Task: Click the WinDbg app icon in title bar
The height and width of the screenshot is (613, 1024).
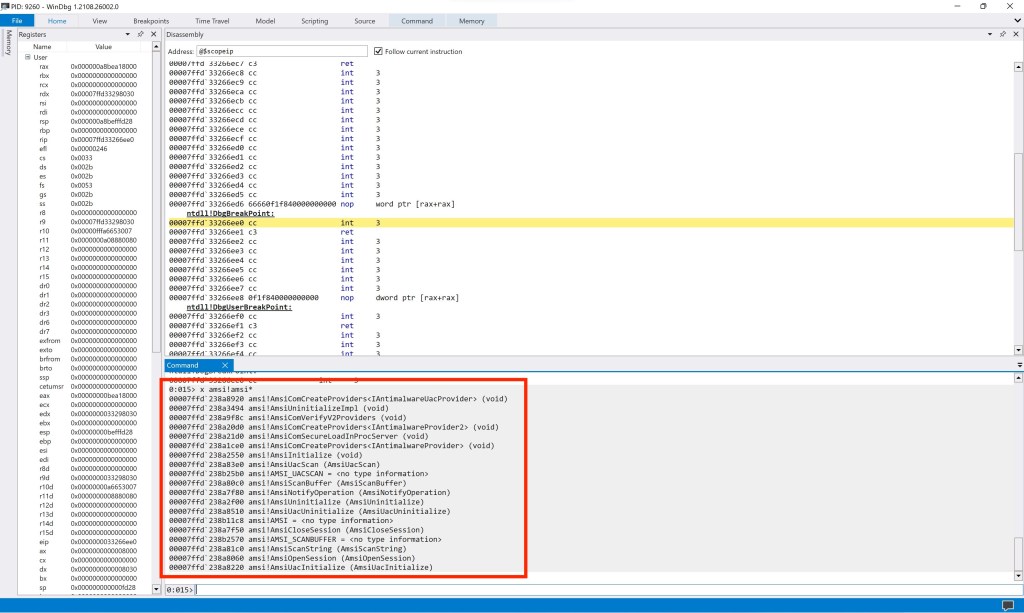Action: (6, 6)
